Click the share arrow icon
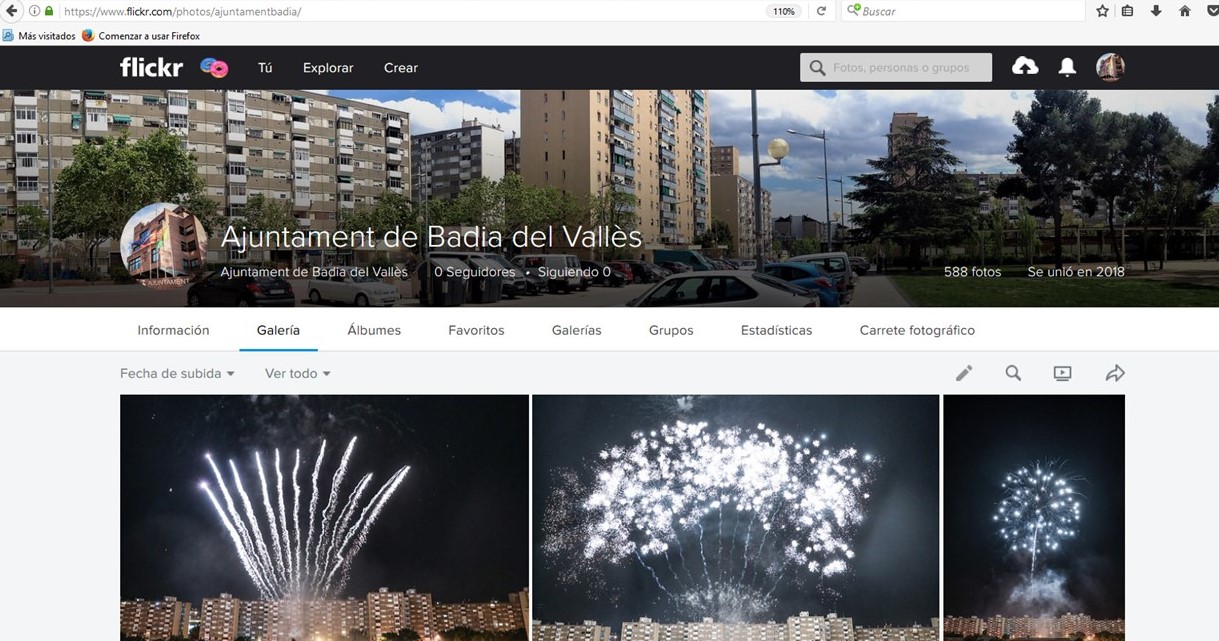The height and width of the screenshot is (641, 1219). [1115, 373]
